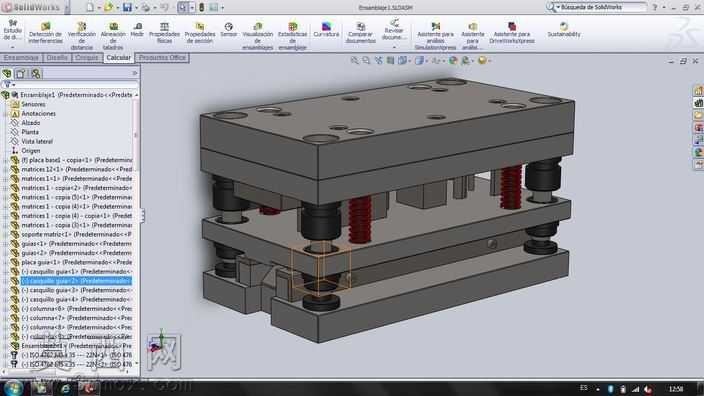Open the Select tool dropdown arrow

192,8
